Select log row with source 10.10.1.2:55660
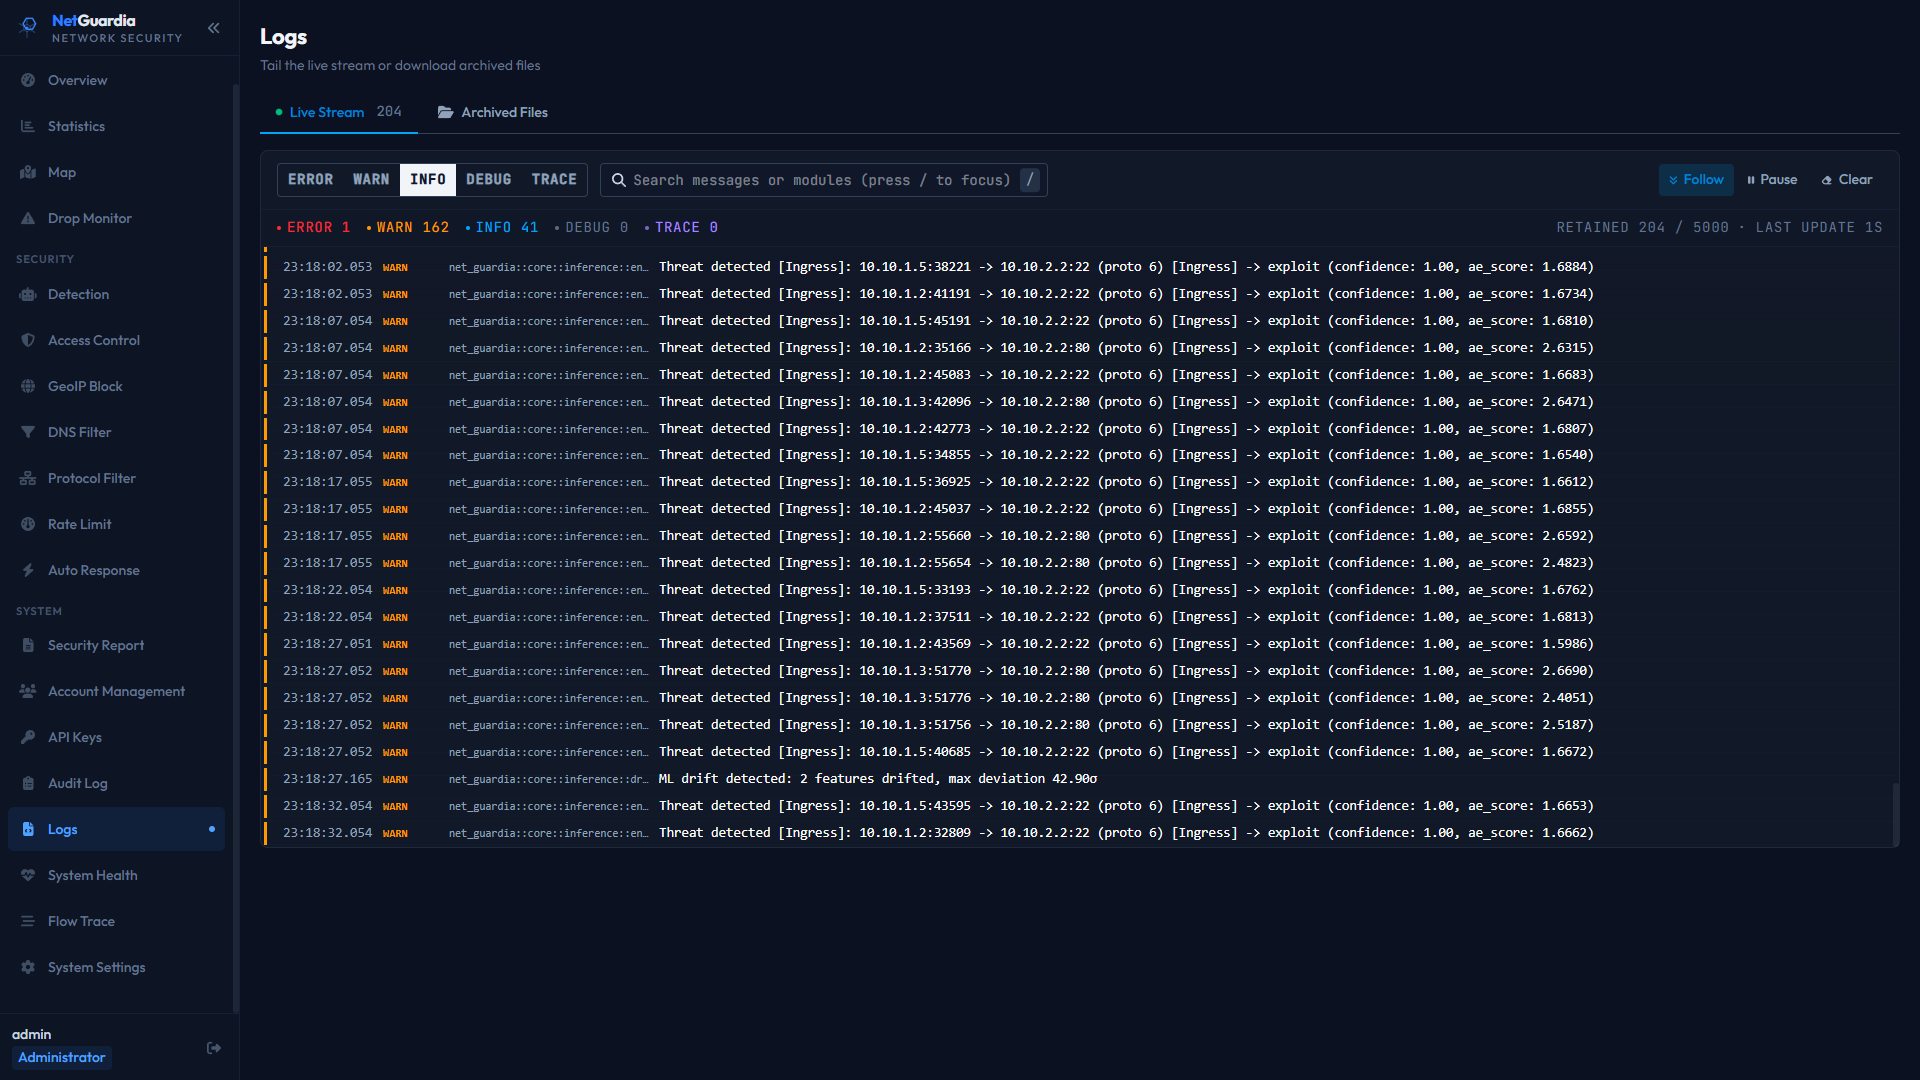 click(x=1080, y=536)
